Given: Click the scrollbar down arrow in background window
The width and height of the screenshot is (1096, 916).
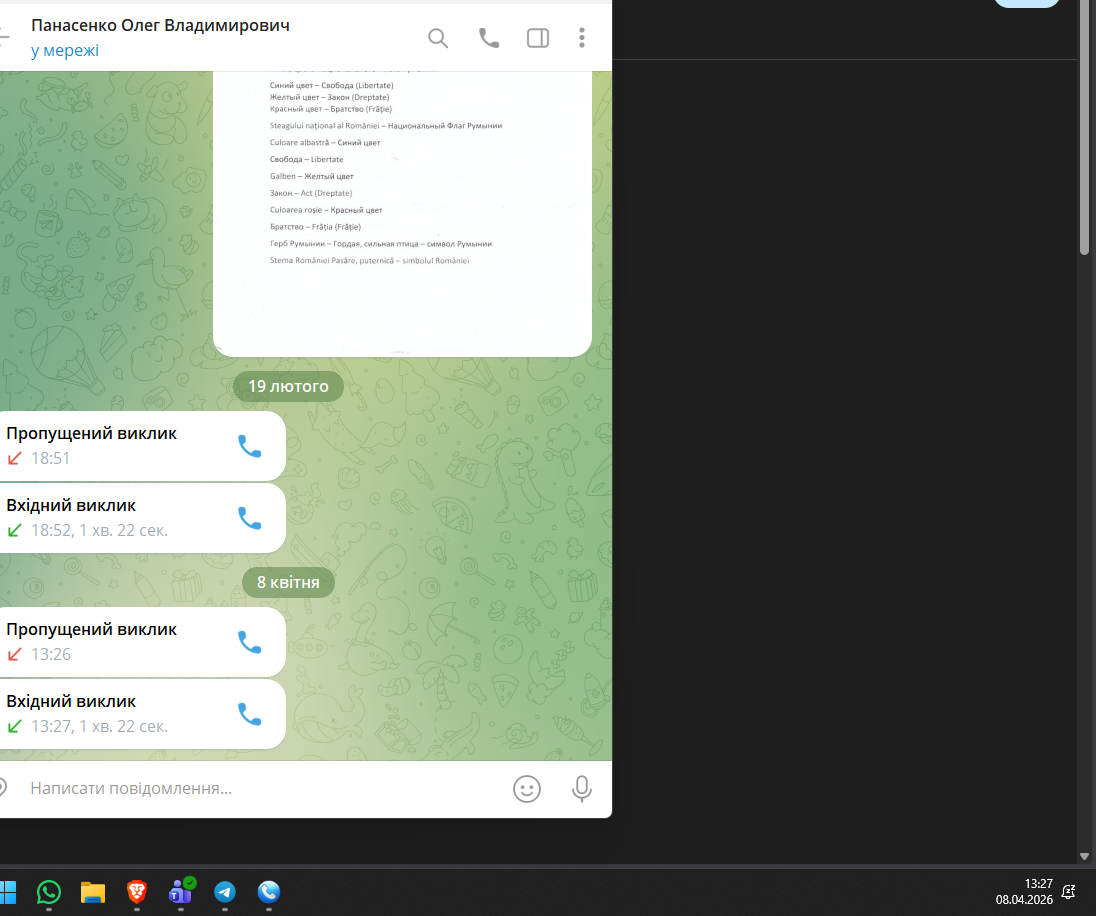Looking at the screenshot, I should (1084, 856).
